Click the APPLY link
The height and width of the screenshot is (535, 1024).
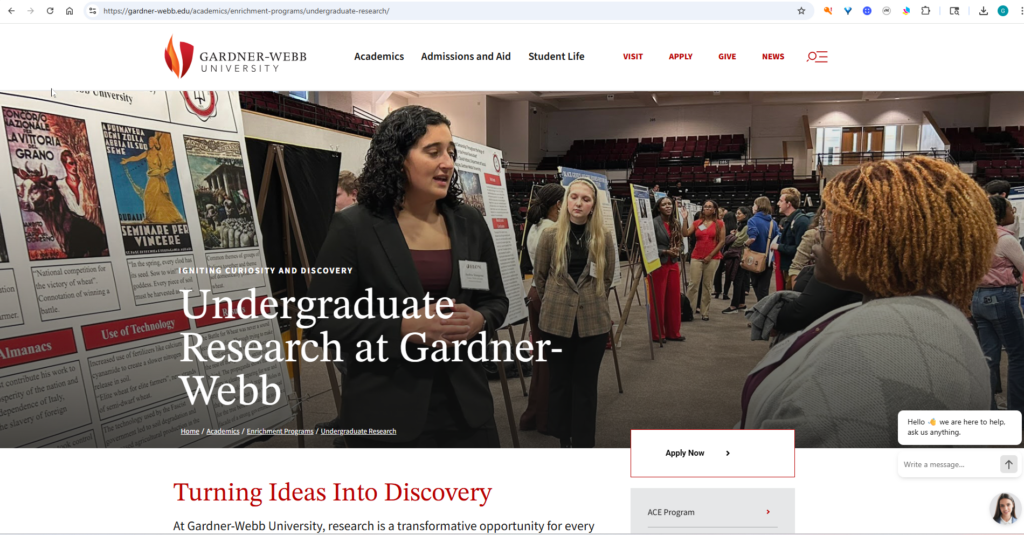coord(680,57)
